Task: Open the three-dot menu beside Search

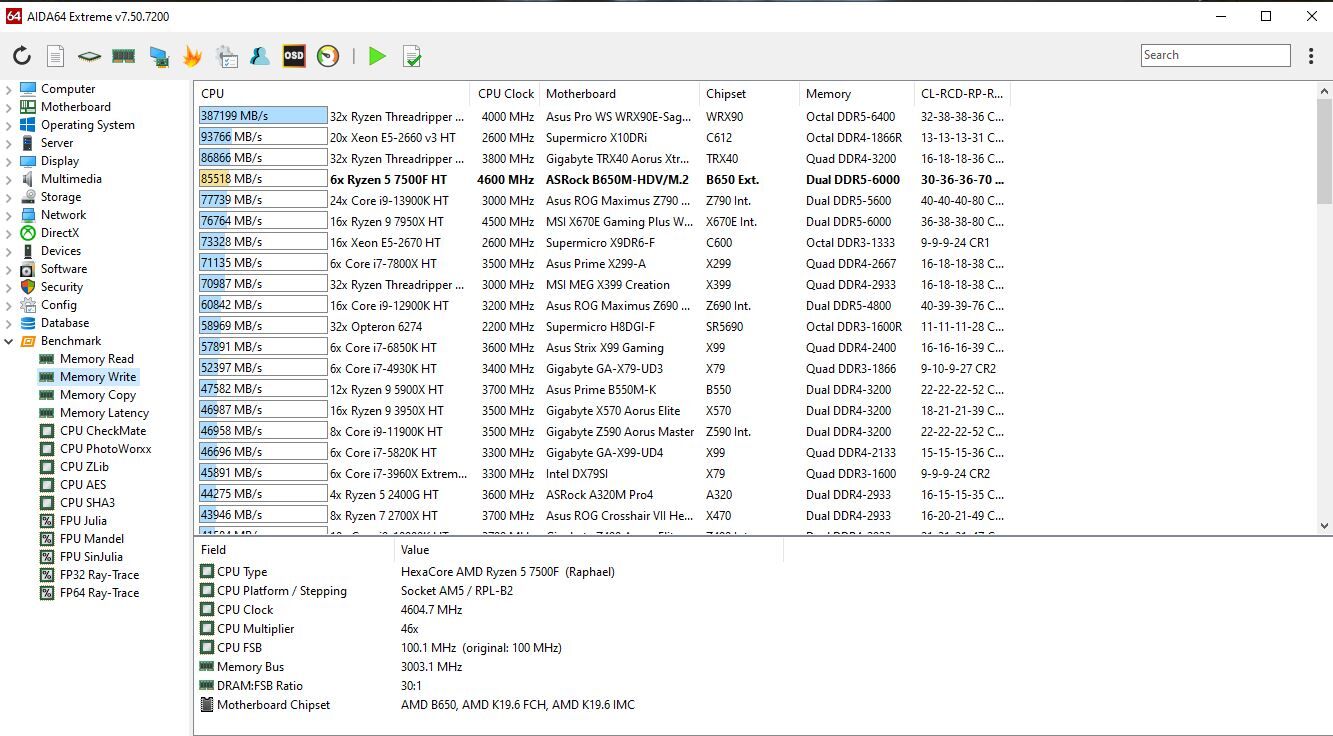Action: [x=1311, y=56]
